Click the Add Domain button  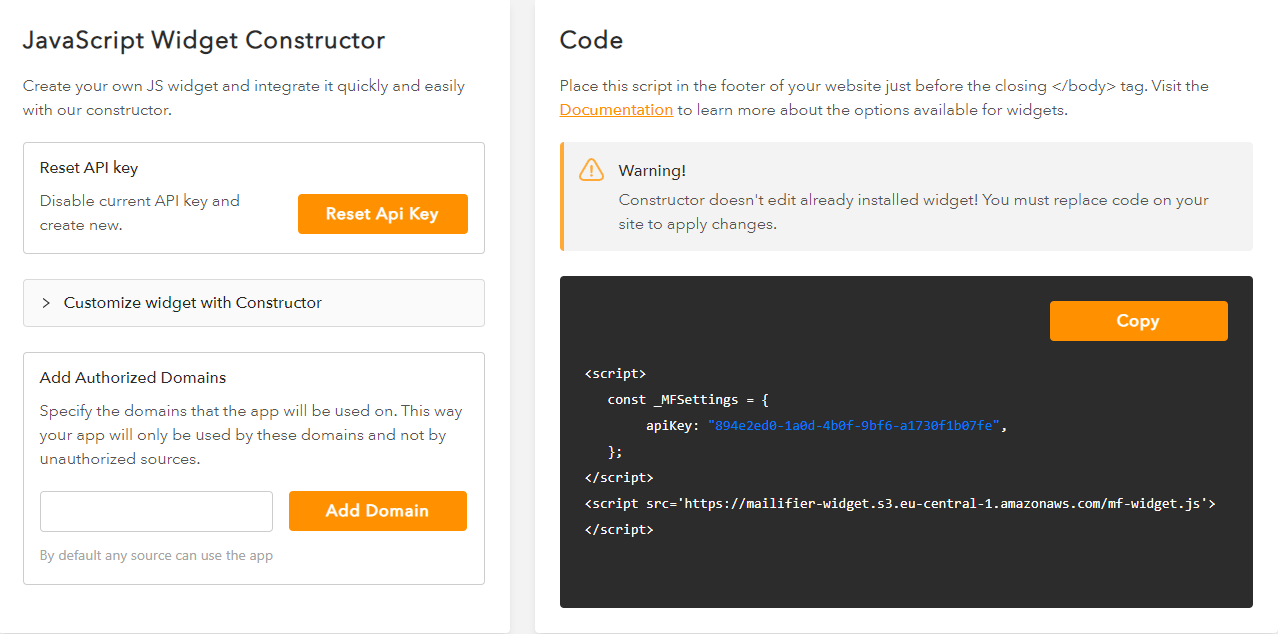tap(377, 511)
